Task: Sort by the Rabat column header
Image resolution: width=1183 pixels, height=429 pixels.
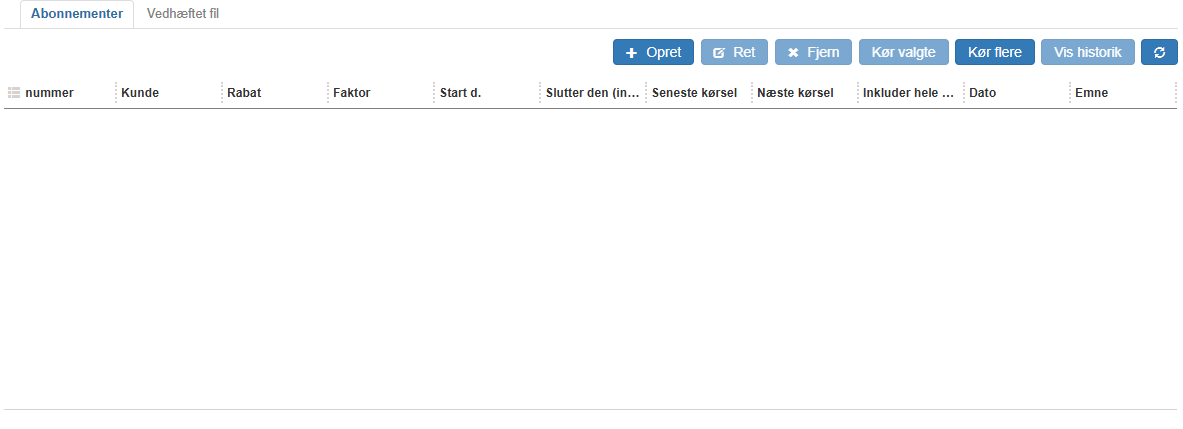Action: pos(244,93)
